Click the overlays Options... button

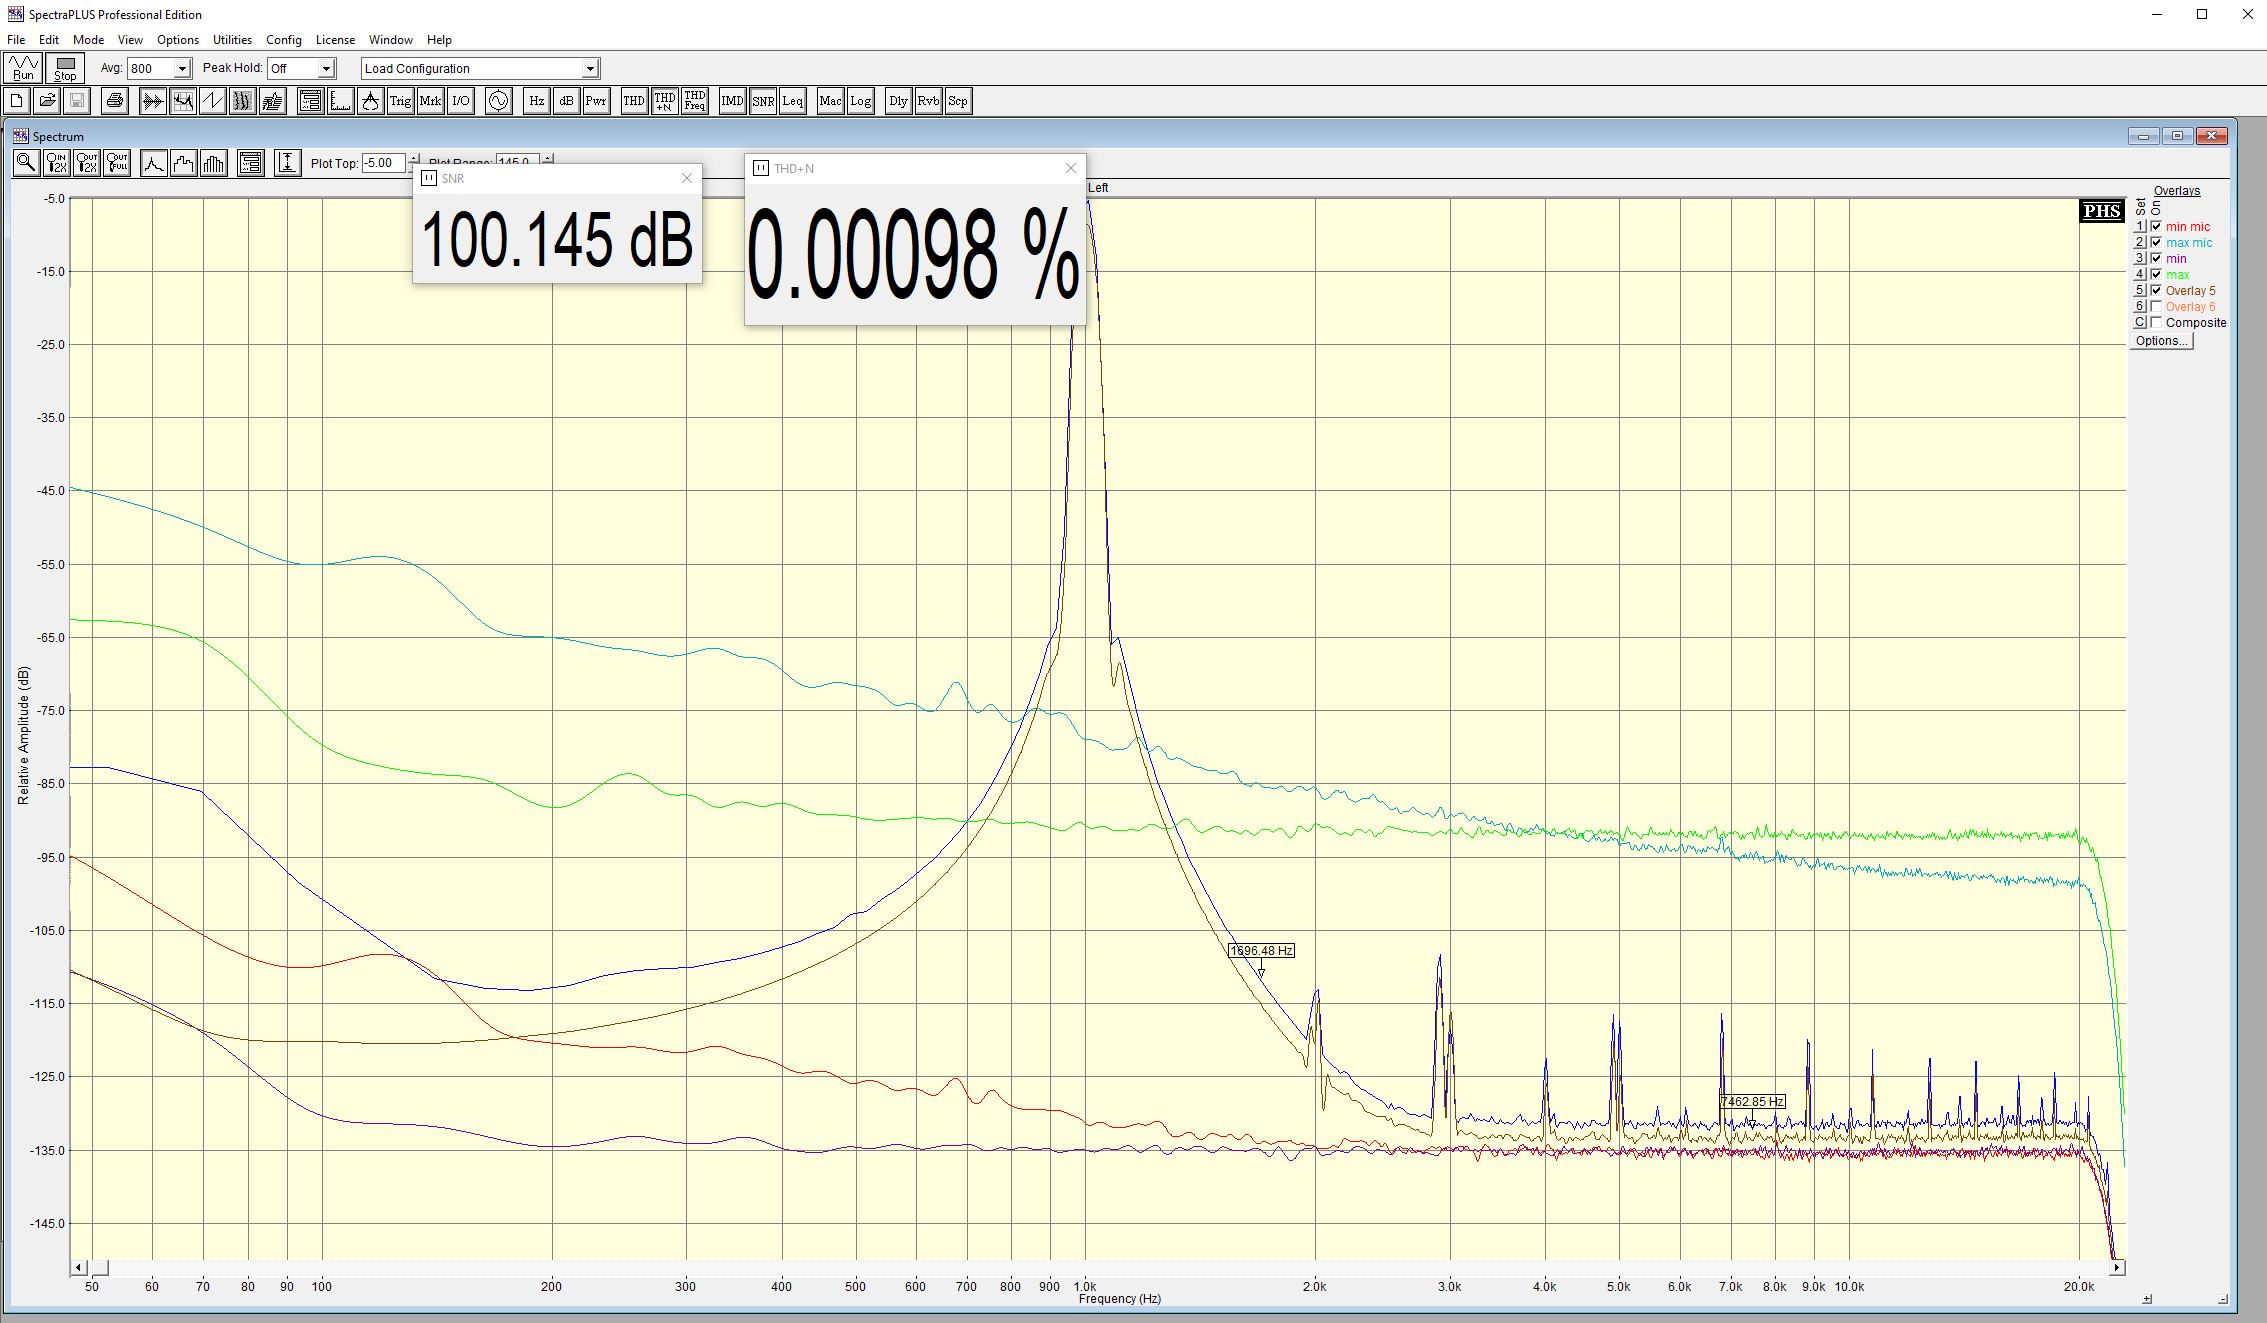[2161, 341]
